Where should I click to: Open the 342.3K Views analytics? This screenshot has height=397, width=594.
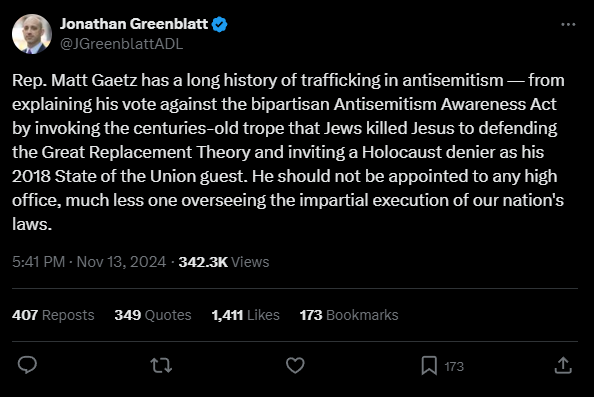(x=224, y=262)
